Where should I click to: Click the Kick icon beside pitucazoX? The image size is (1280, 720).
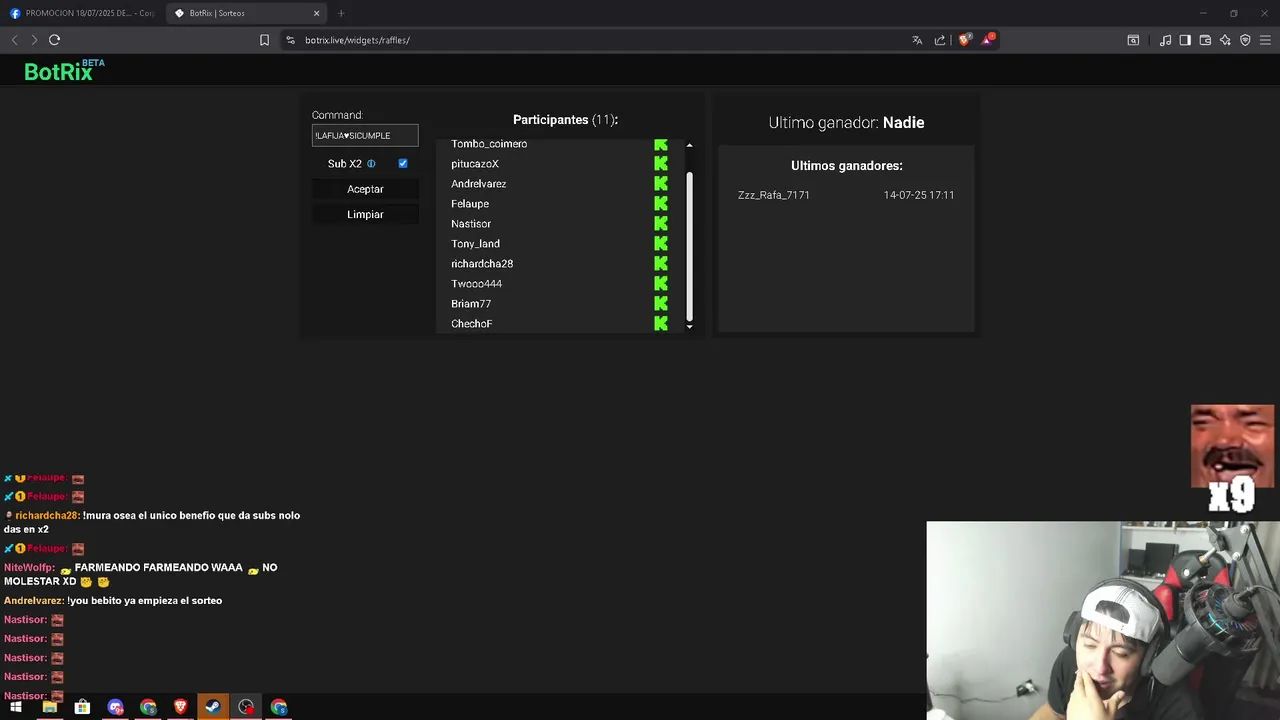[661, 164]
